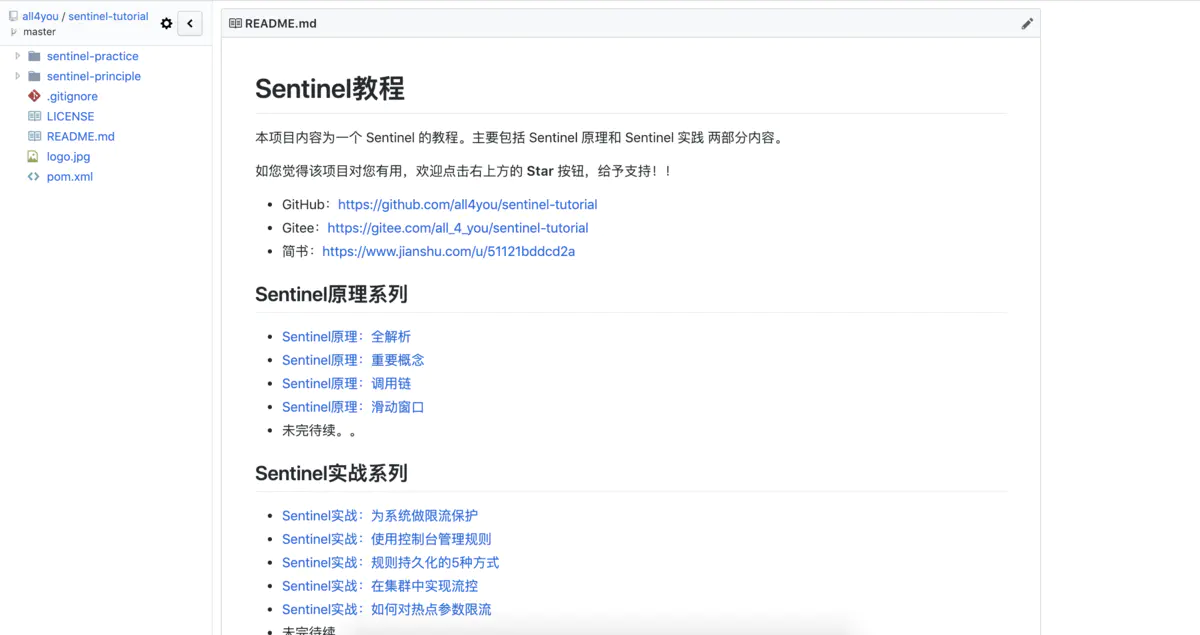Click the sentinel-principle folder icon
Image resolution: width=1200 pixels, height=635 pixels.
tap(34, 76)
